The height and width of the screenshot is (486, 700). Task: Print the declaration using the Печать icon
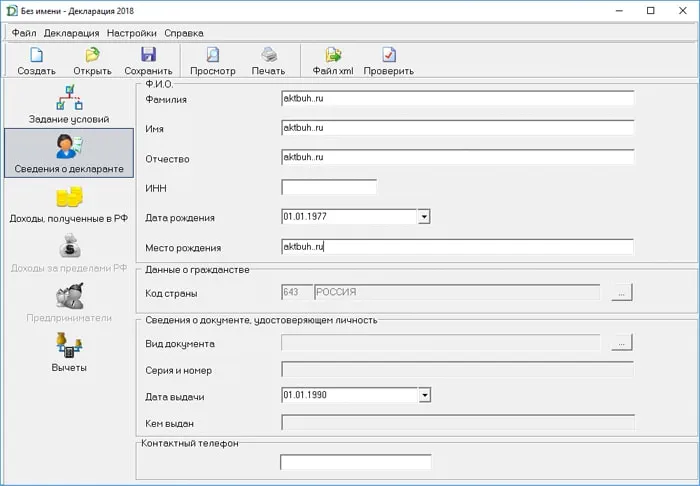coord(268,56)
